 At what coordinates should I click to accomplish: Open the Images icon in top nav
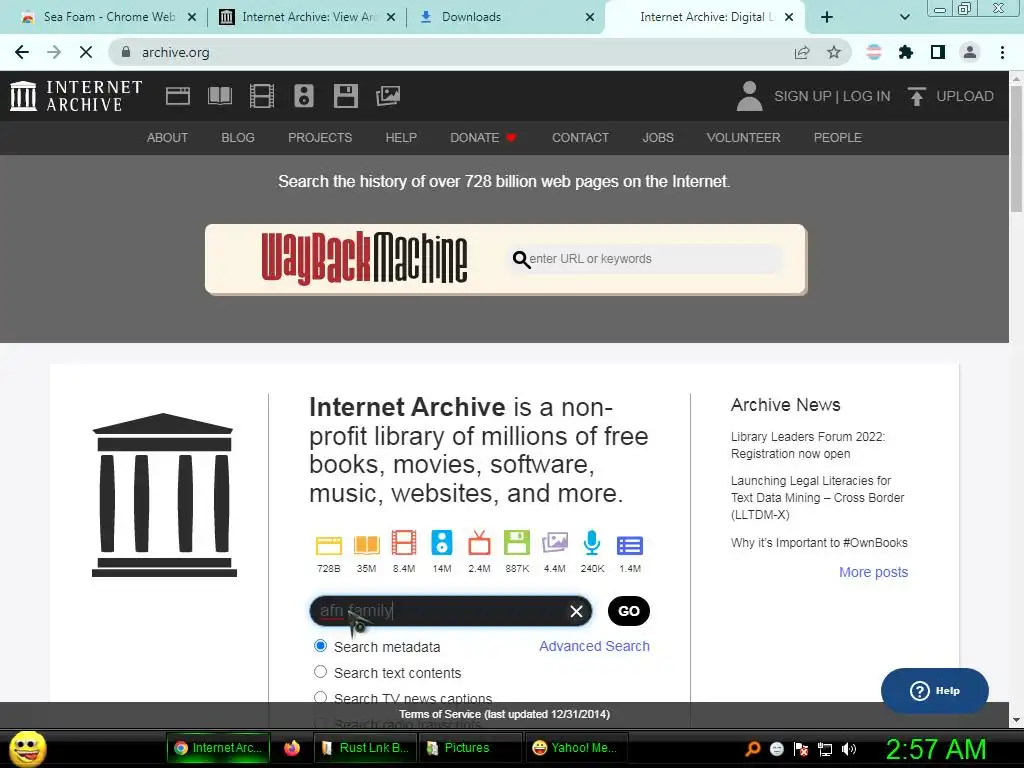pos(388,96)
